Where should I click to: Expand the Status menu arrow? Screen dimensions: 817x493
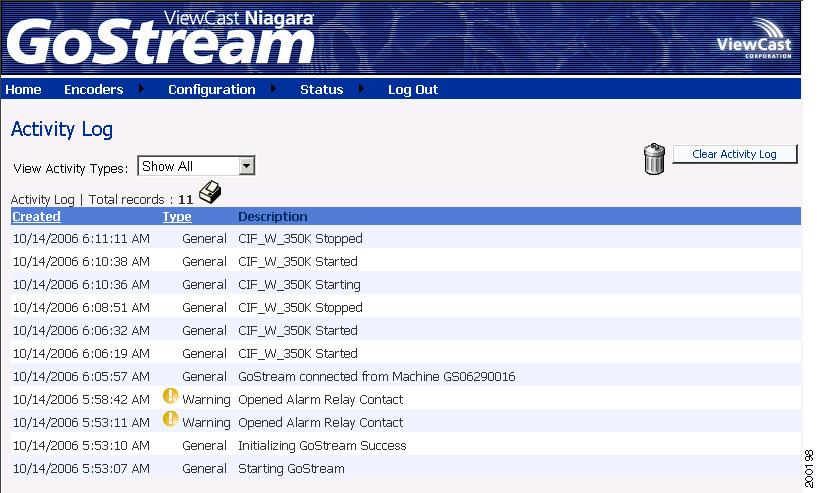coord(361,89)
